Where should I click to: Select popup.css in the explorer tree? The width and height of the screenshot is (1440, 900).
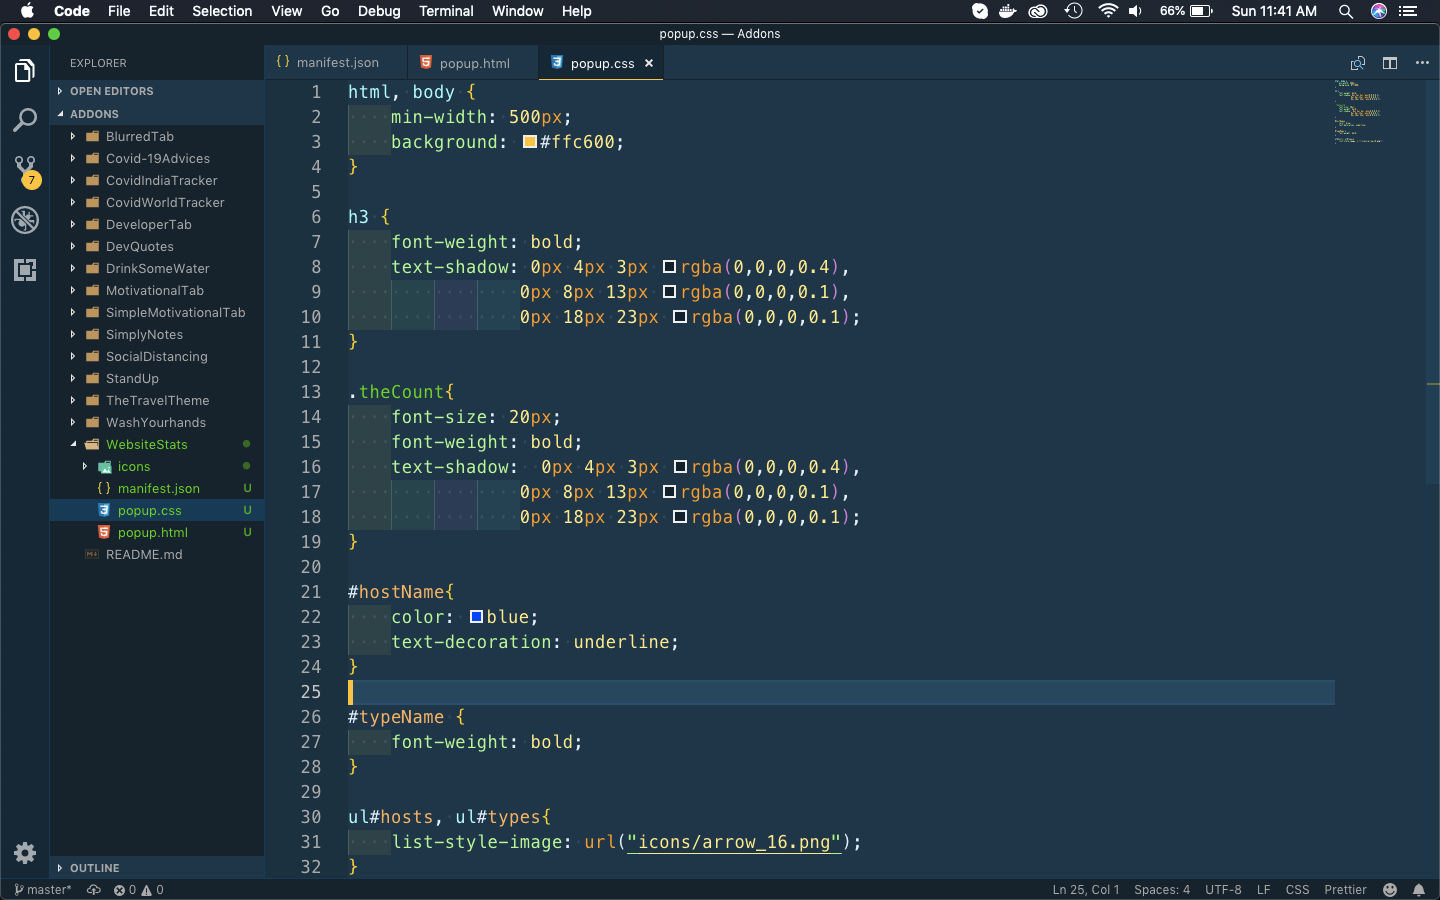coord(157,510)
